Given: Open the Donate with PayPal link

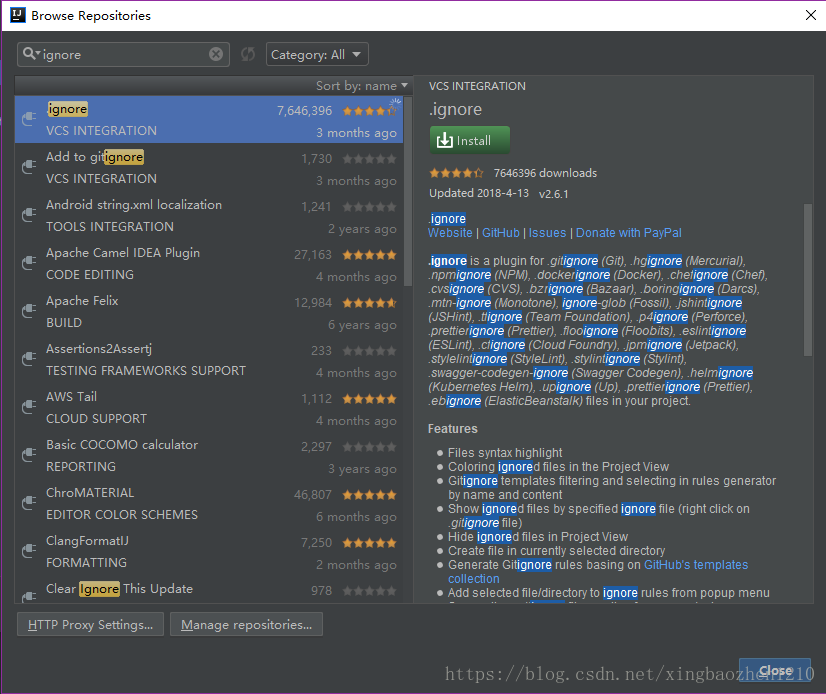Looking at the screenshot, I should (x=628, y=233).
